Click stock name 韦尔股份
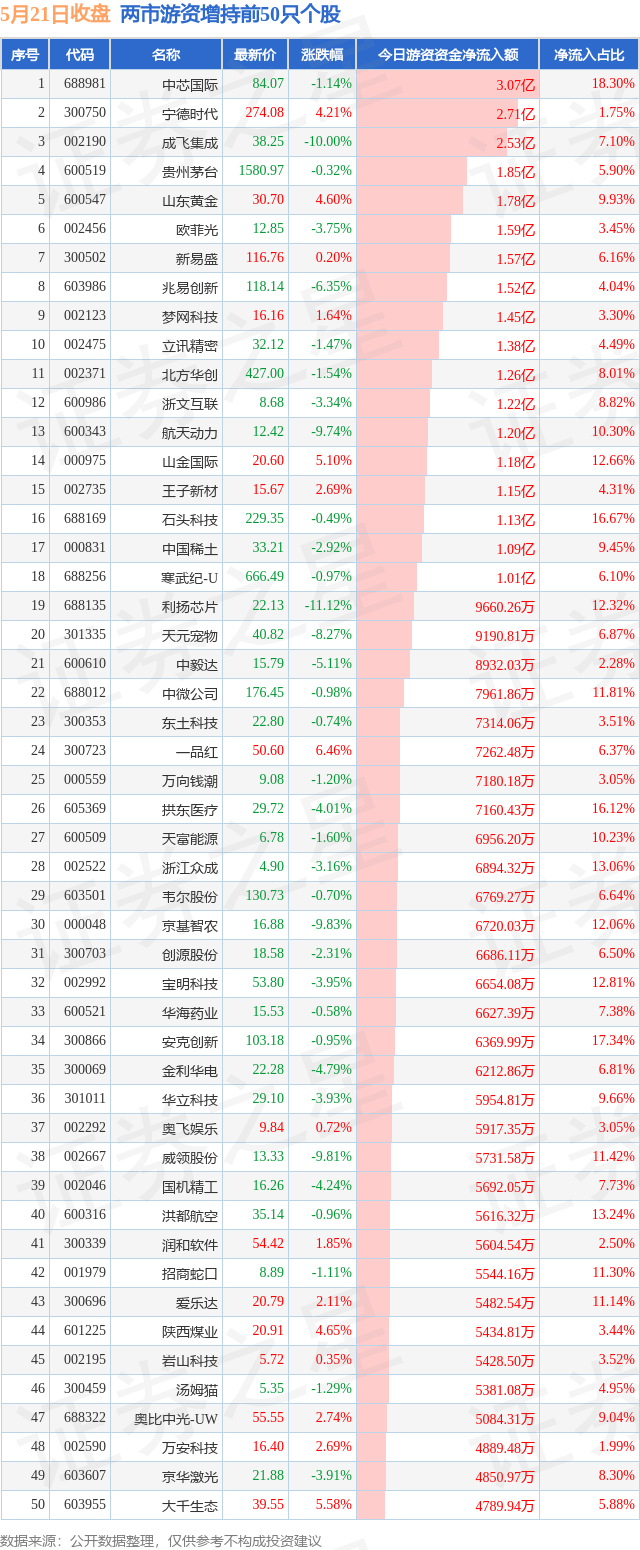 click(x=190, y=896)
